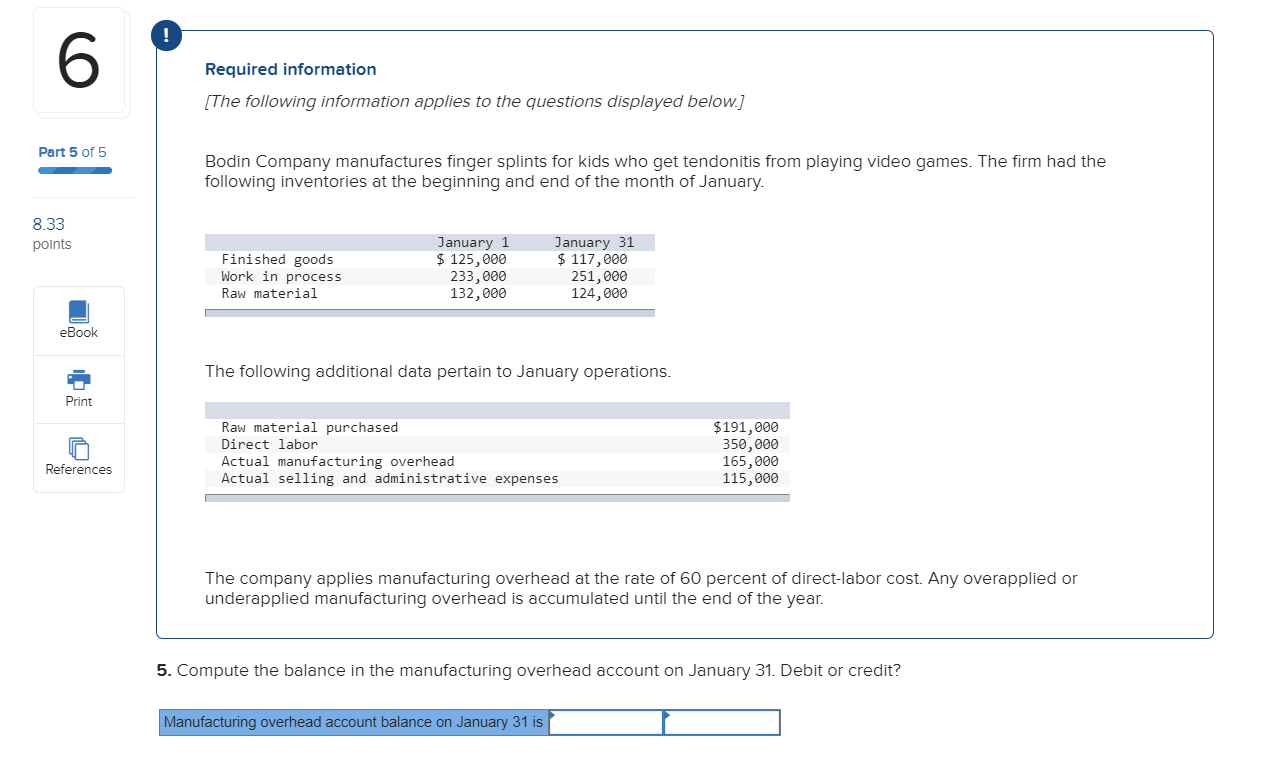This screenshot has height=769, width=1277.
Task: Click the question number 6 box
Action: click(x=79, y=61)
